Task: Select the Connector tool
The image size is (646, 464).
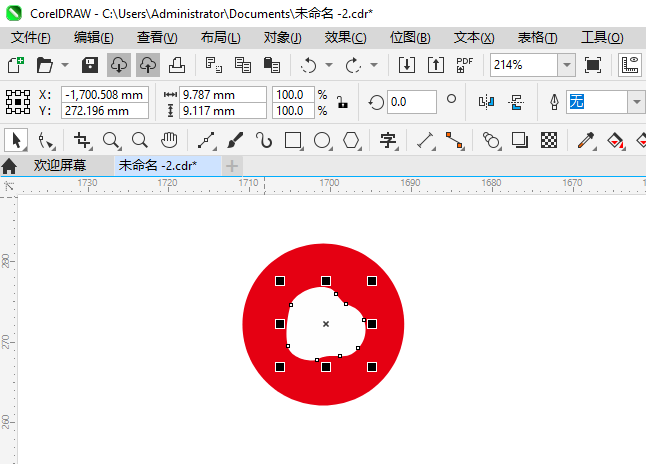Action: tap(454, 141)
